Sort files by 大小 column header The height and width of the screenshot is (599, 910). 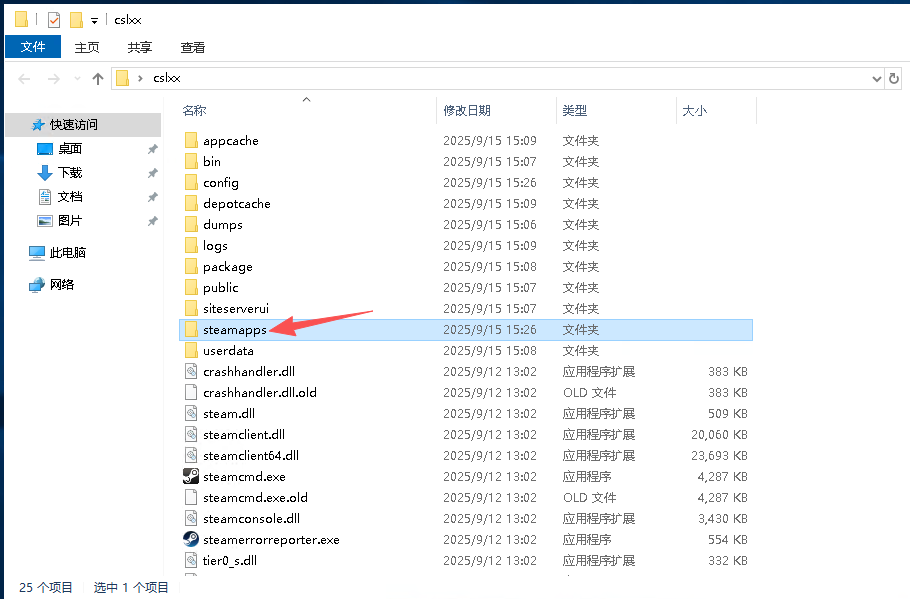click(694, 110)
